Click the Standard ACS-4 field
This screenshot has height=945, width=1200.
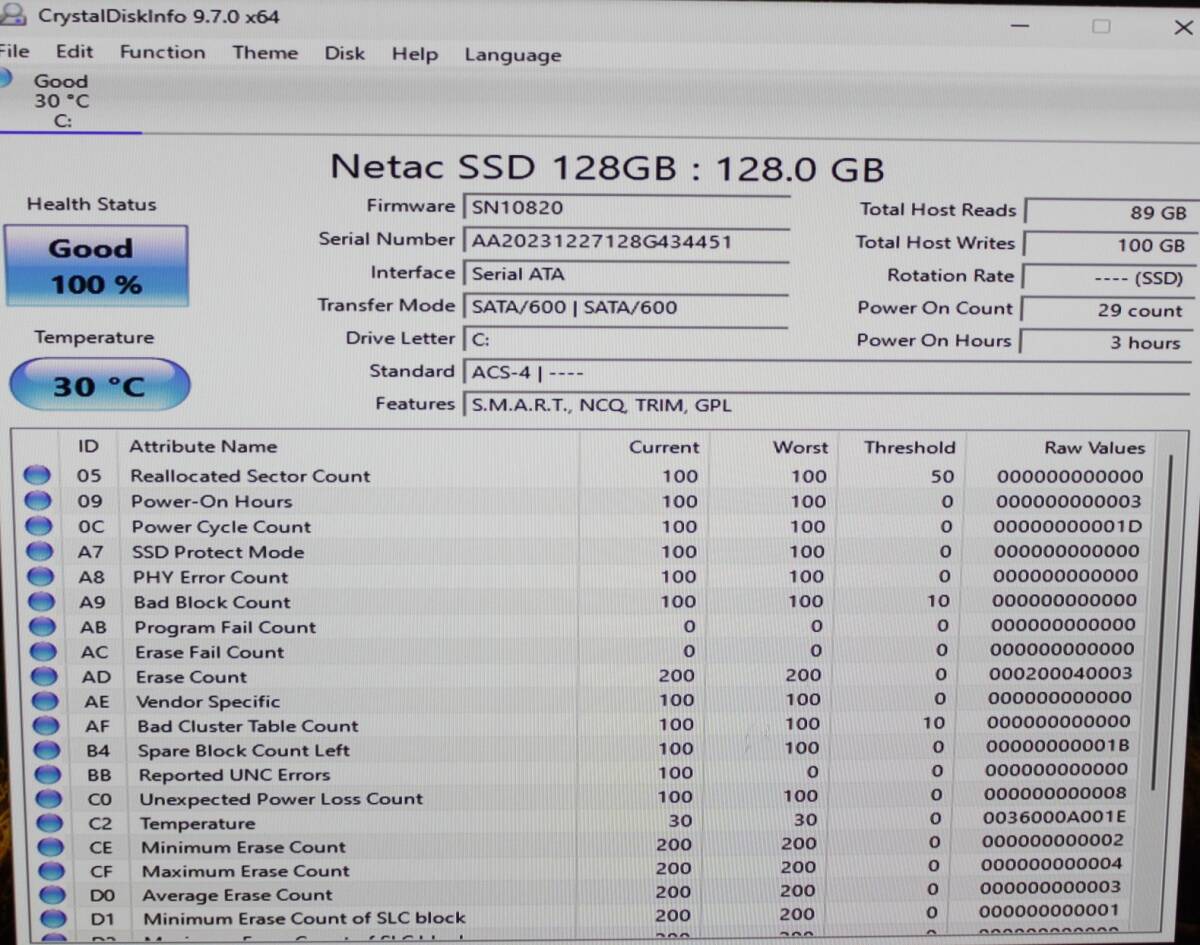(x=828, y=373)
